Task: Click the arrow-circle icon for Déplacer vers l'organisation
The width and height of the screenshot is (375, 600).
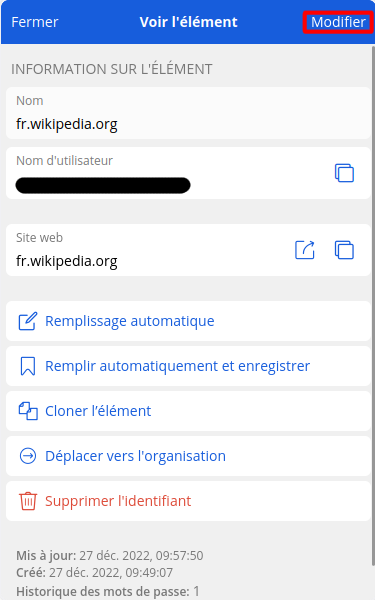Action: click(x=28, y=456)
